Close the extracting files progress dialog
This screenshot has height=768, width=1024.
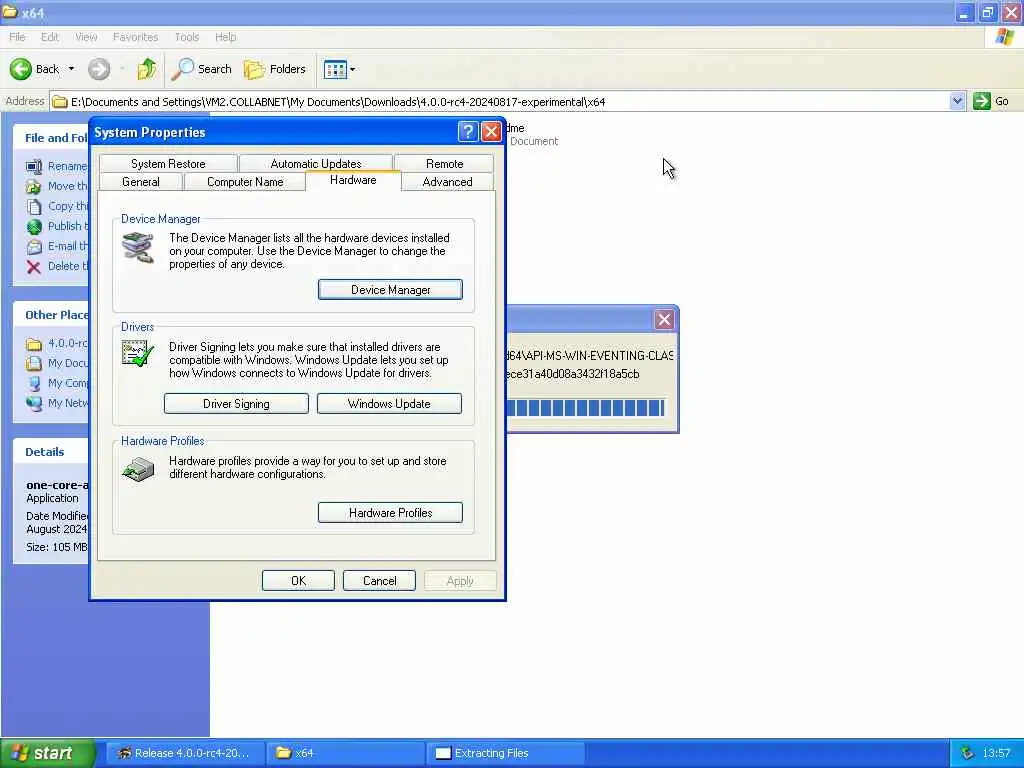tap(664, 319)
